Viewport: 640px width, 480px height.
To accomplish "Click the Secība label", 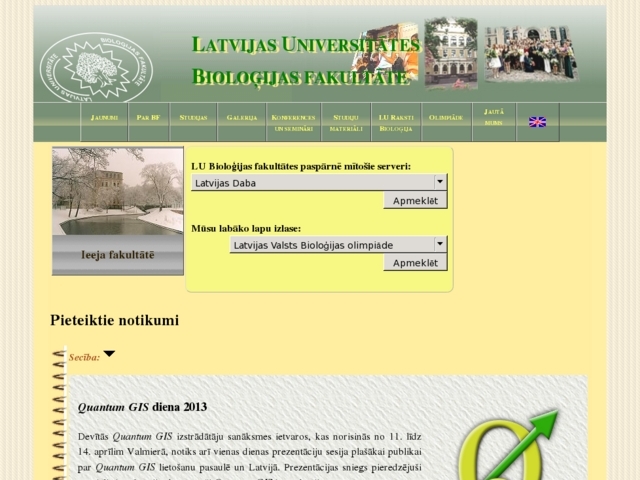I will 84,358.
